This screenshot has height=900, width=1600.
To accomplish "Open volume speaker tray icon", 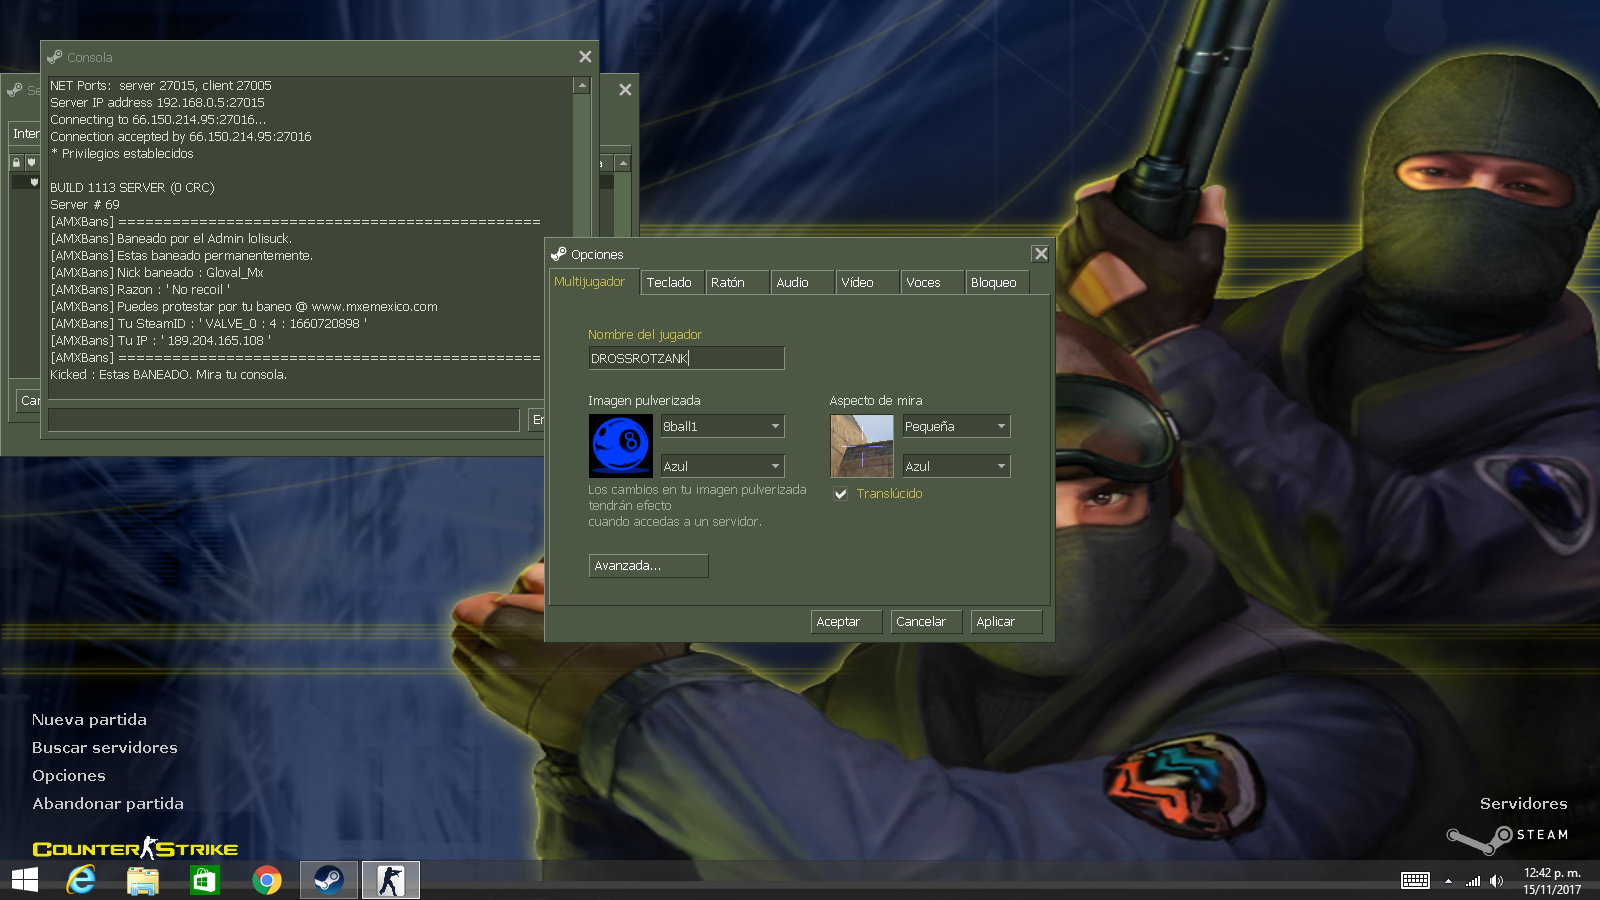I will click(1496, 881).
